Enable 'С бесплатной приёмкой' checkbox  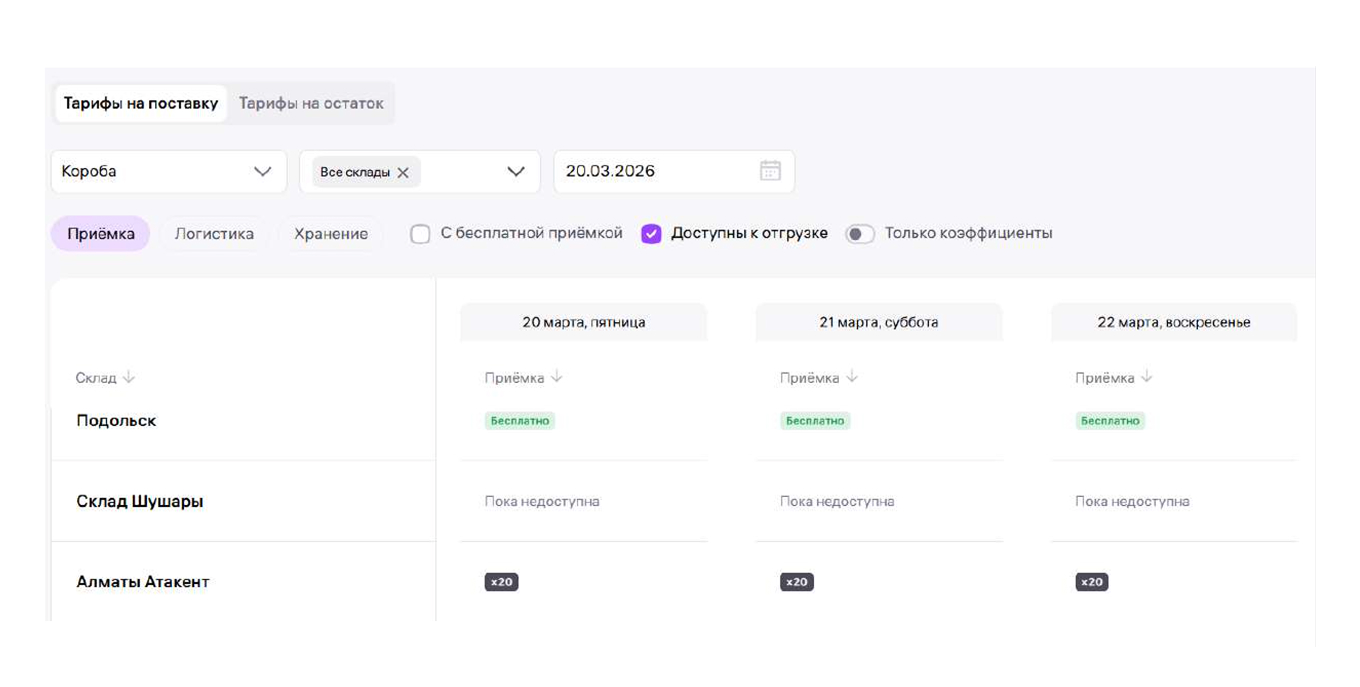420,234
